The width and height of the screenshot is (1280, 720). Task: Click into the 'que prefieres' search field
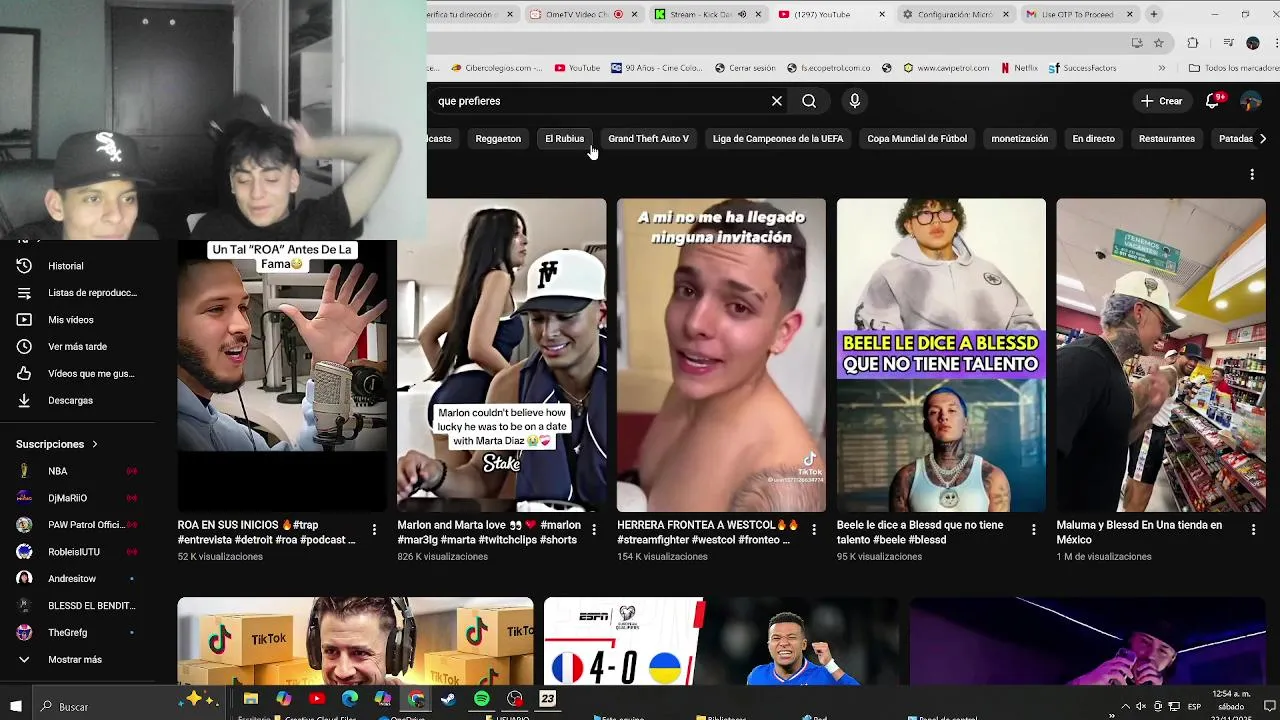click(600, 101)
